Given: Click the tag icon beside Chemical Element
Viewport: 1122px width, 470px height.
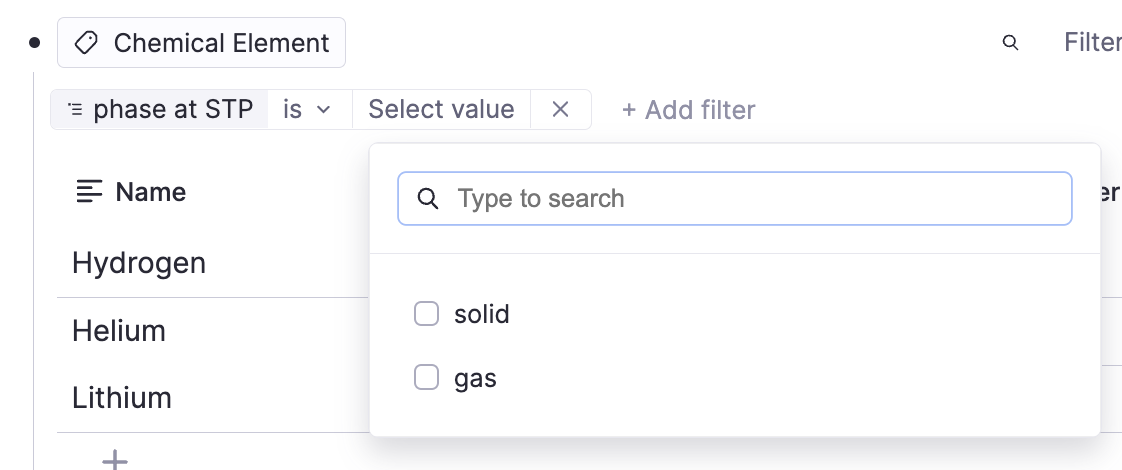Looking at the screenshot, I should tap(87, 43).
